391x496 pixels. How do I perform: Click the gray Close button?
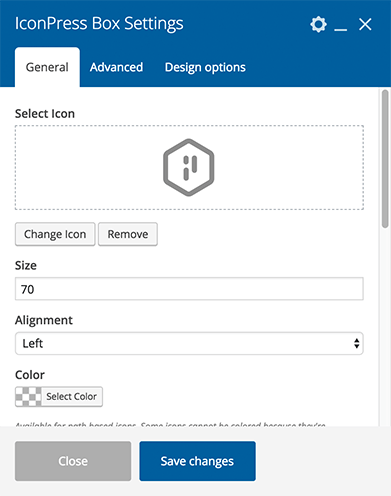(73, 461)
